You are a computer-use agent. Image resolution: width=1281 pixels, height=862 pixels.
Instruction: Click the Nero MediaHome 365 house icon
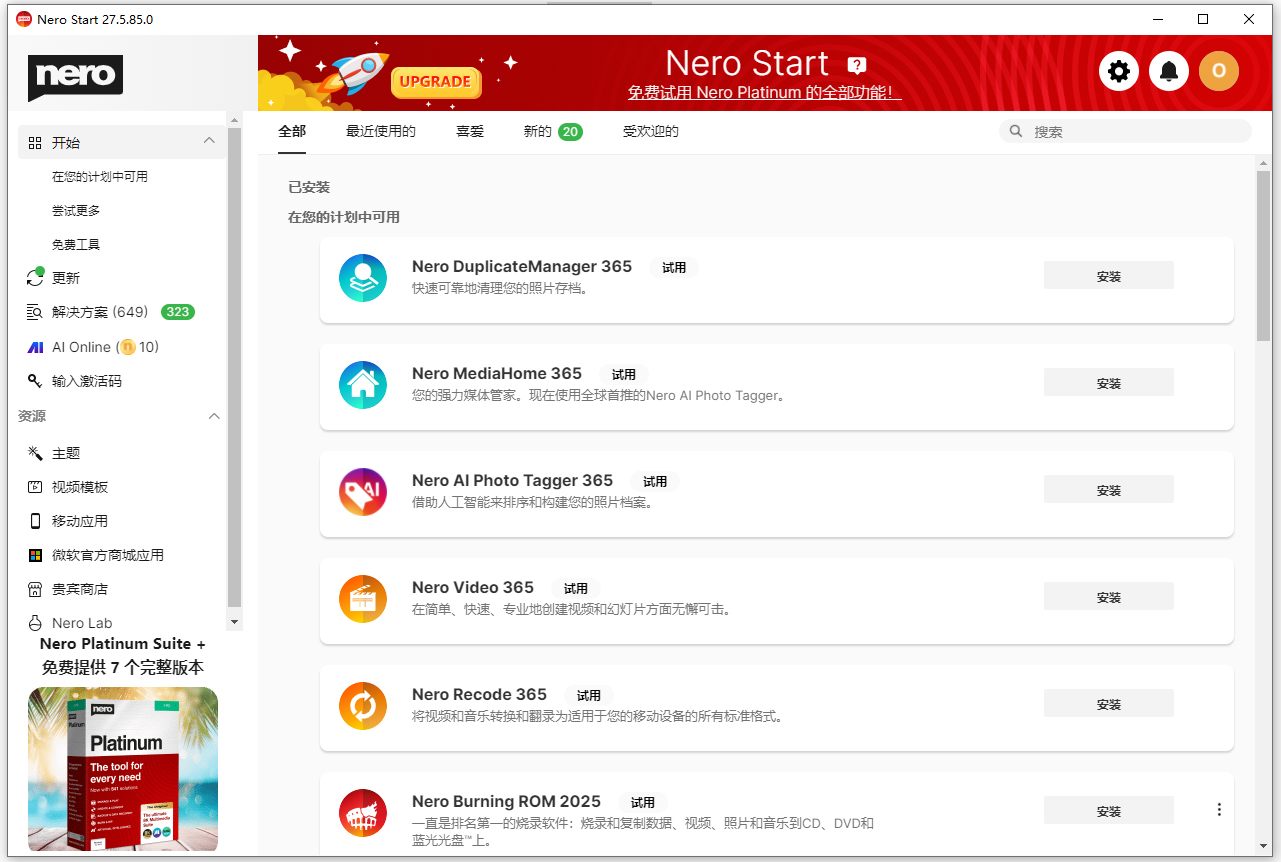coord(362,384)
